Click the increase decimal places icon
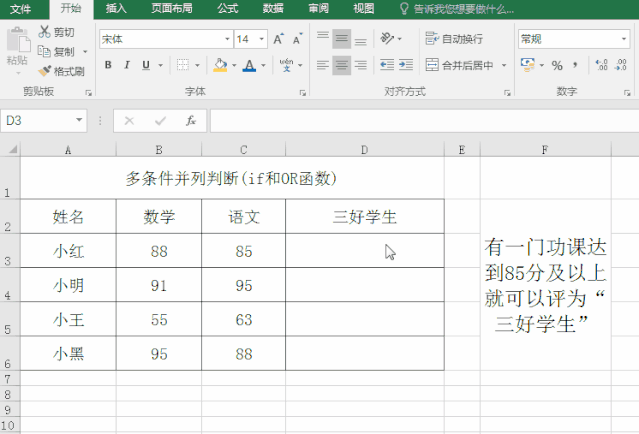The image size is (639, 434). pos(601,65)
